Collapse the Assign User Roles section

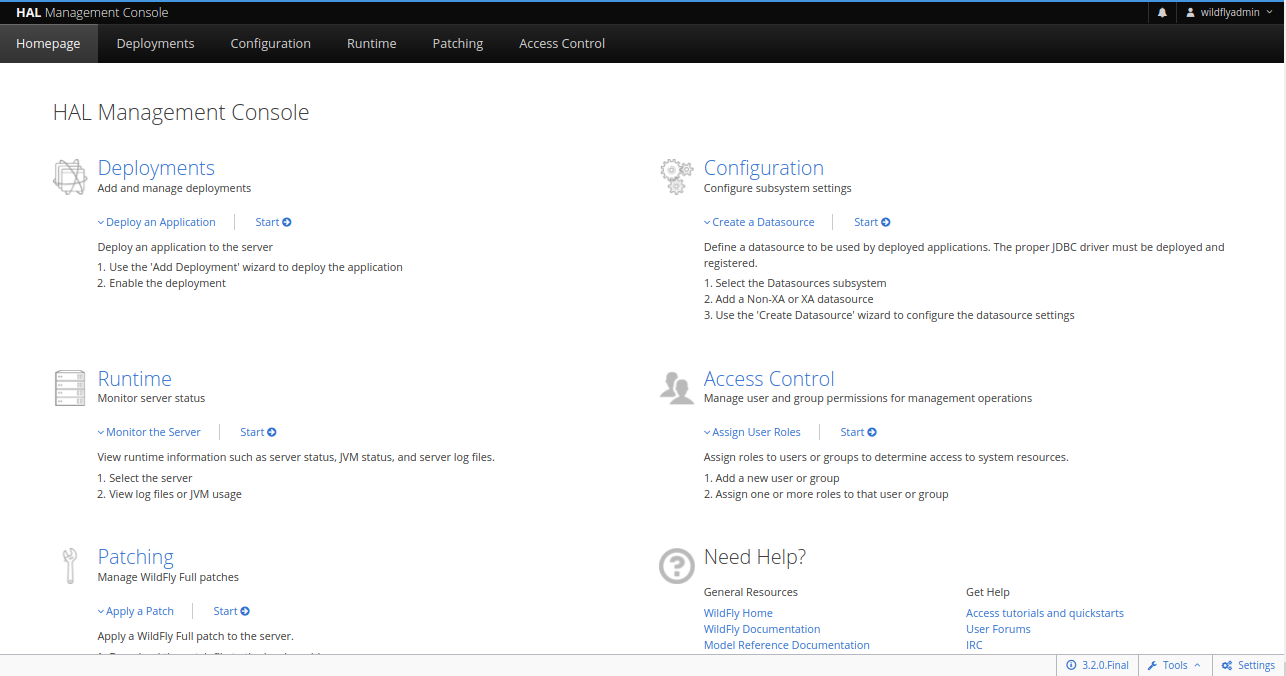pyautogui.click(x=752, y=432)
